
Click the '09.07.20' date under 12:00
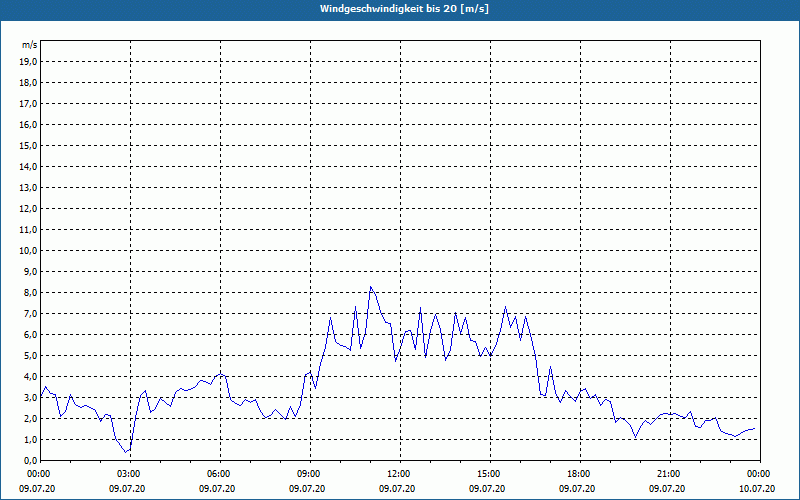click(x=397, y=489)
